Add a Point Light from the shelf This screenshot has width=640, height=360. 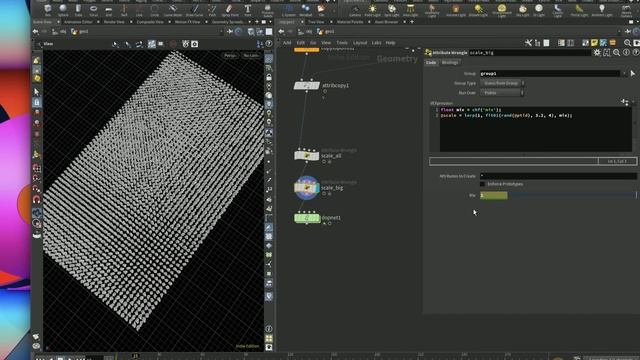372,10
